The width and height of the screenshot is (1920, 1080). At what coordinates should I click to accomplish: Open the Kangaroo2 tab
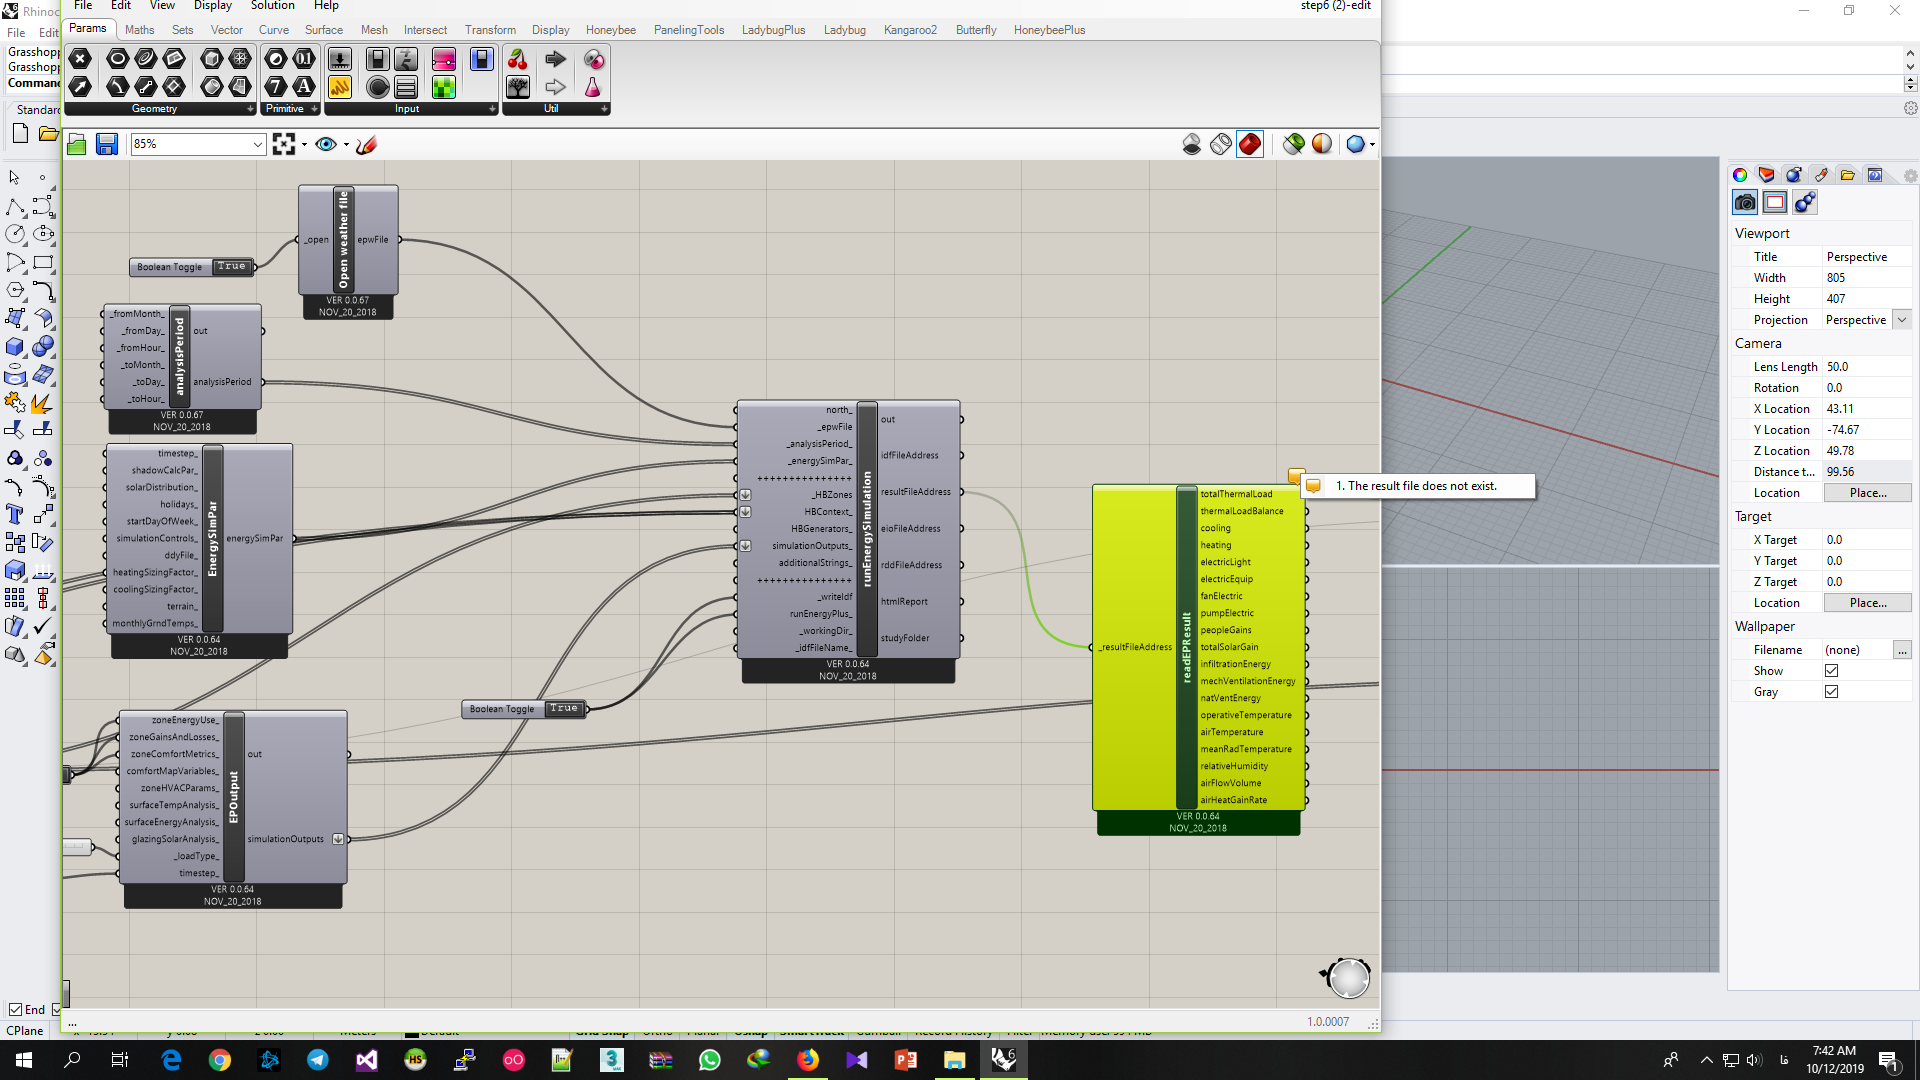point(910,30)
